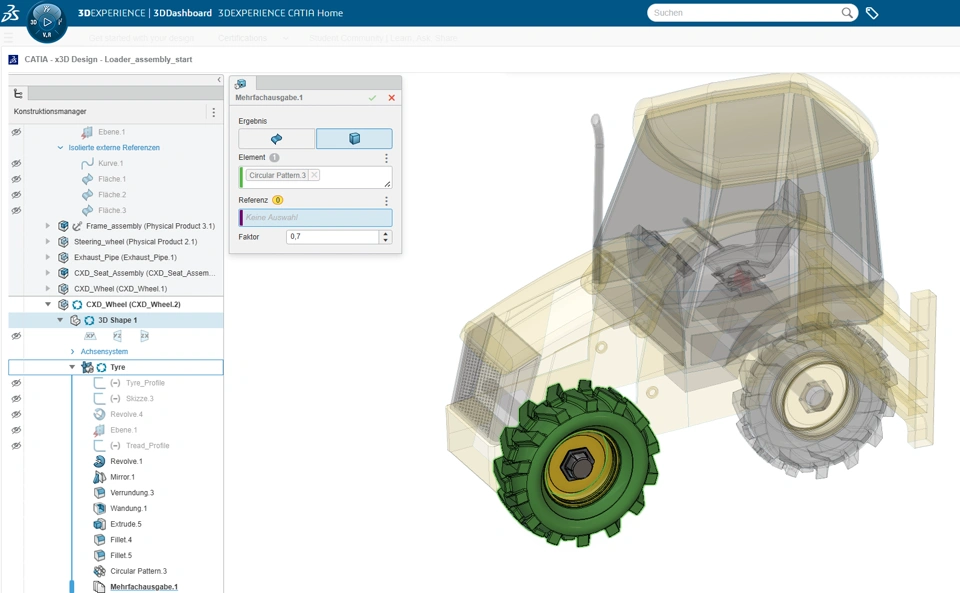Viewport: 960px width, 593px height.
Task: Click the 3D Shape 1 icon
Action: click(75, 320)
